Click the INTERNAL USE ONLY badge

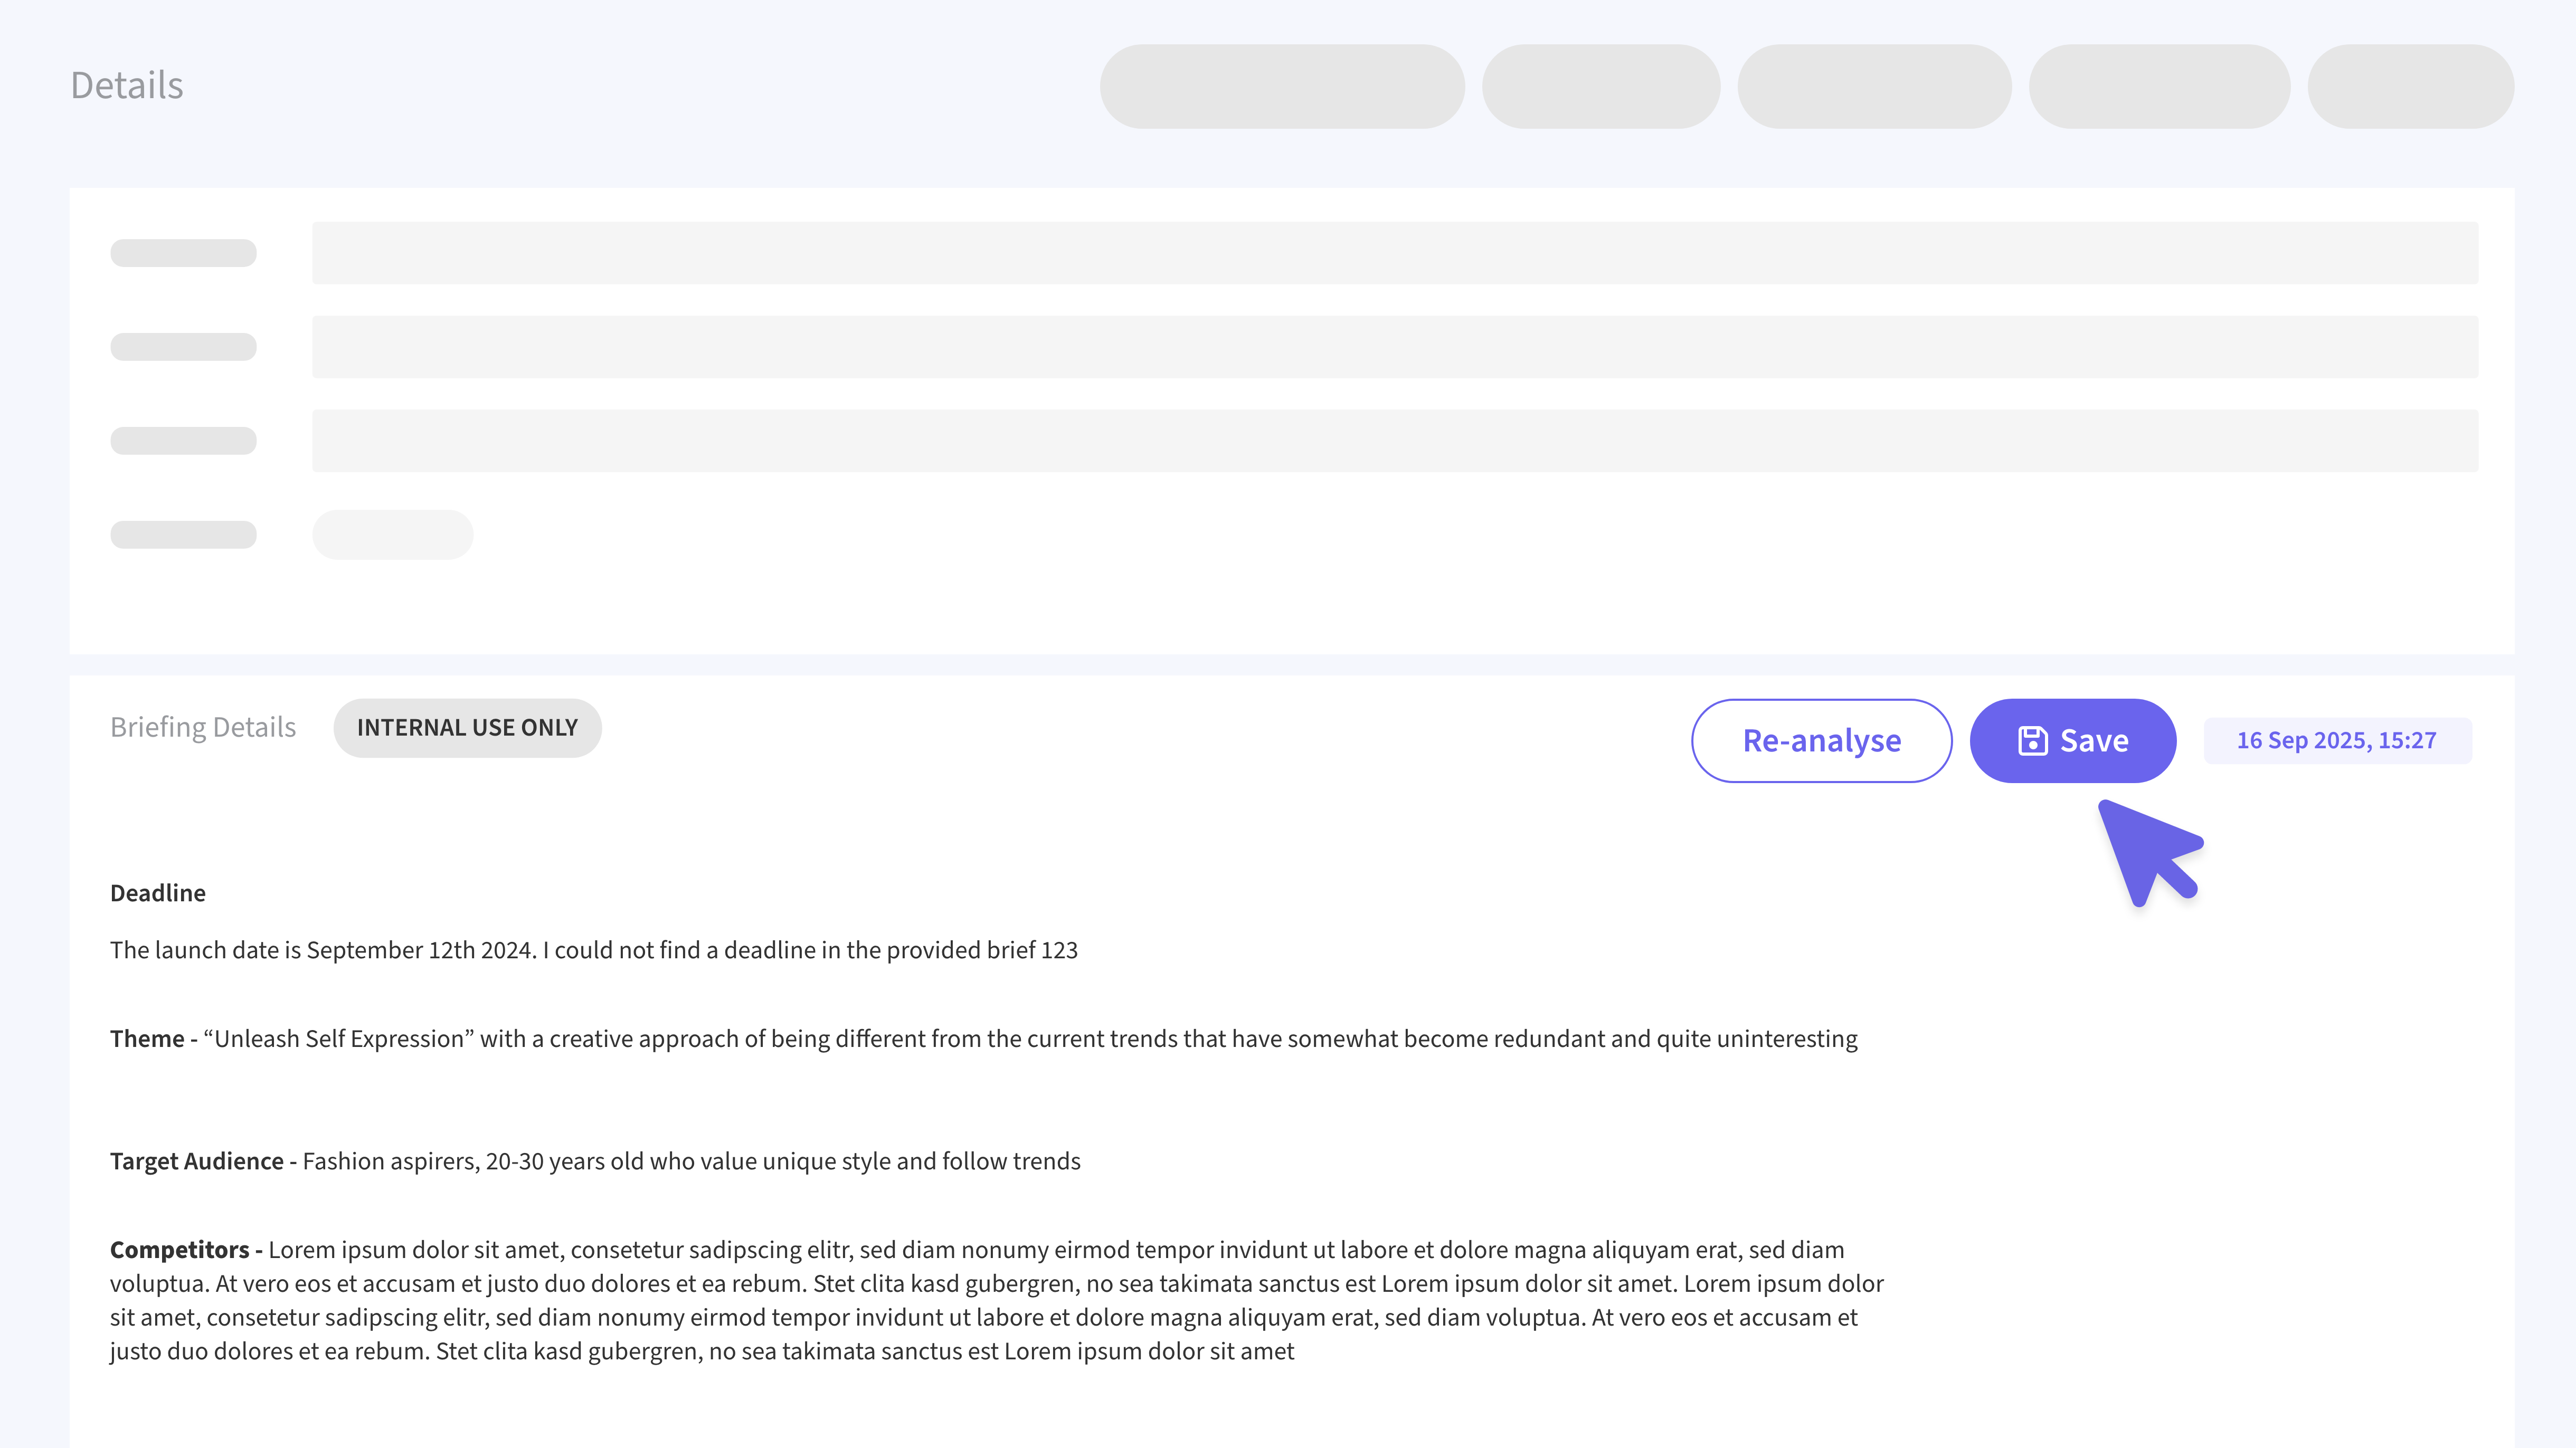pos(467,728)
